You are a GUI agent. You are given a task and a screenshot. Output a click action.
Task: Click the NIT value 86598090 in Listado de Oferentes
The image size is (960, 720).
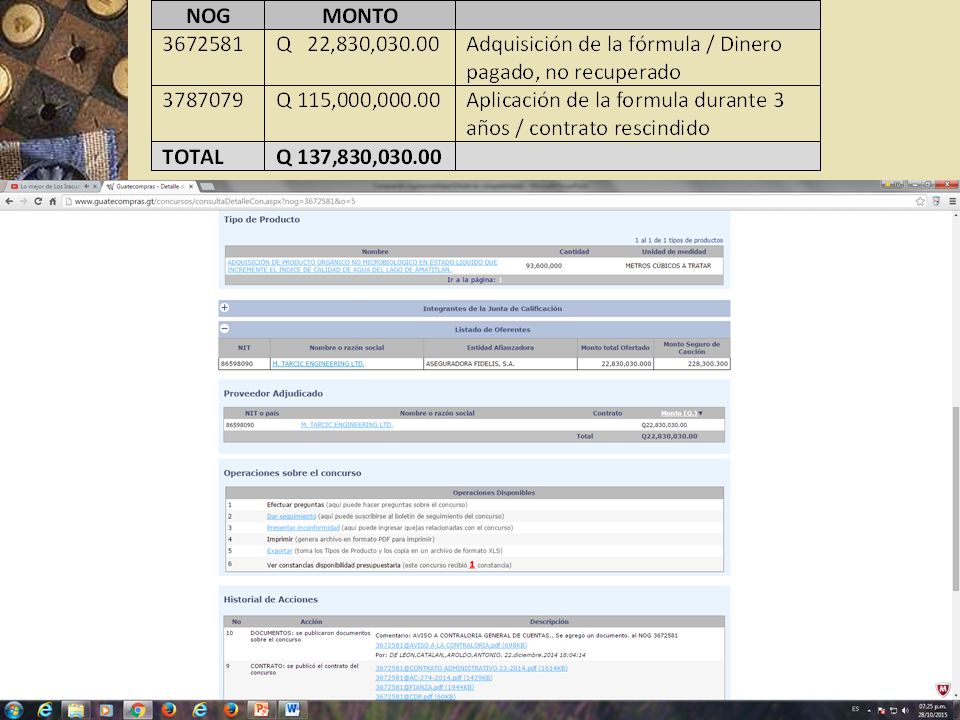(x=236, y=364)
